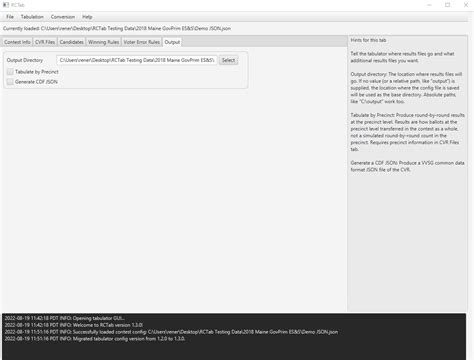Switch to the Winning Rules tab
Image resolution: width=474 pixels, height=360 pixels.
(103, 42)
